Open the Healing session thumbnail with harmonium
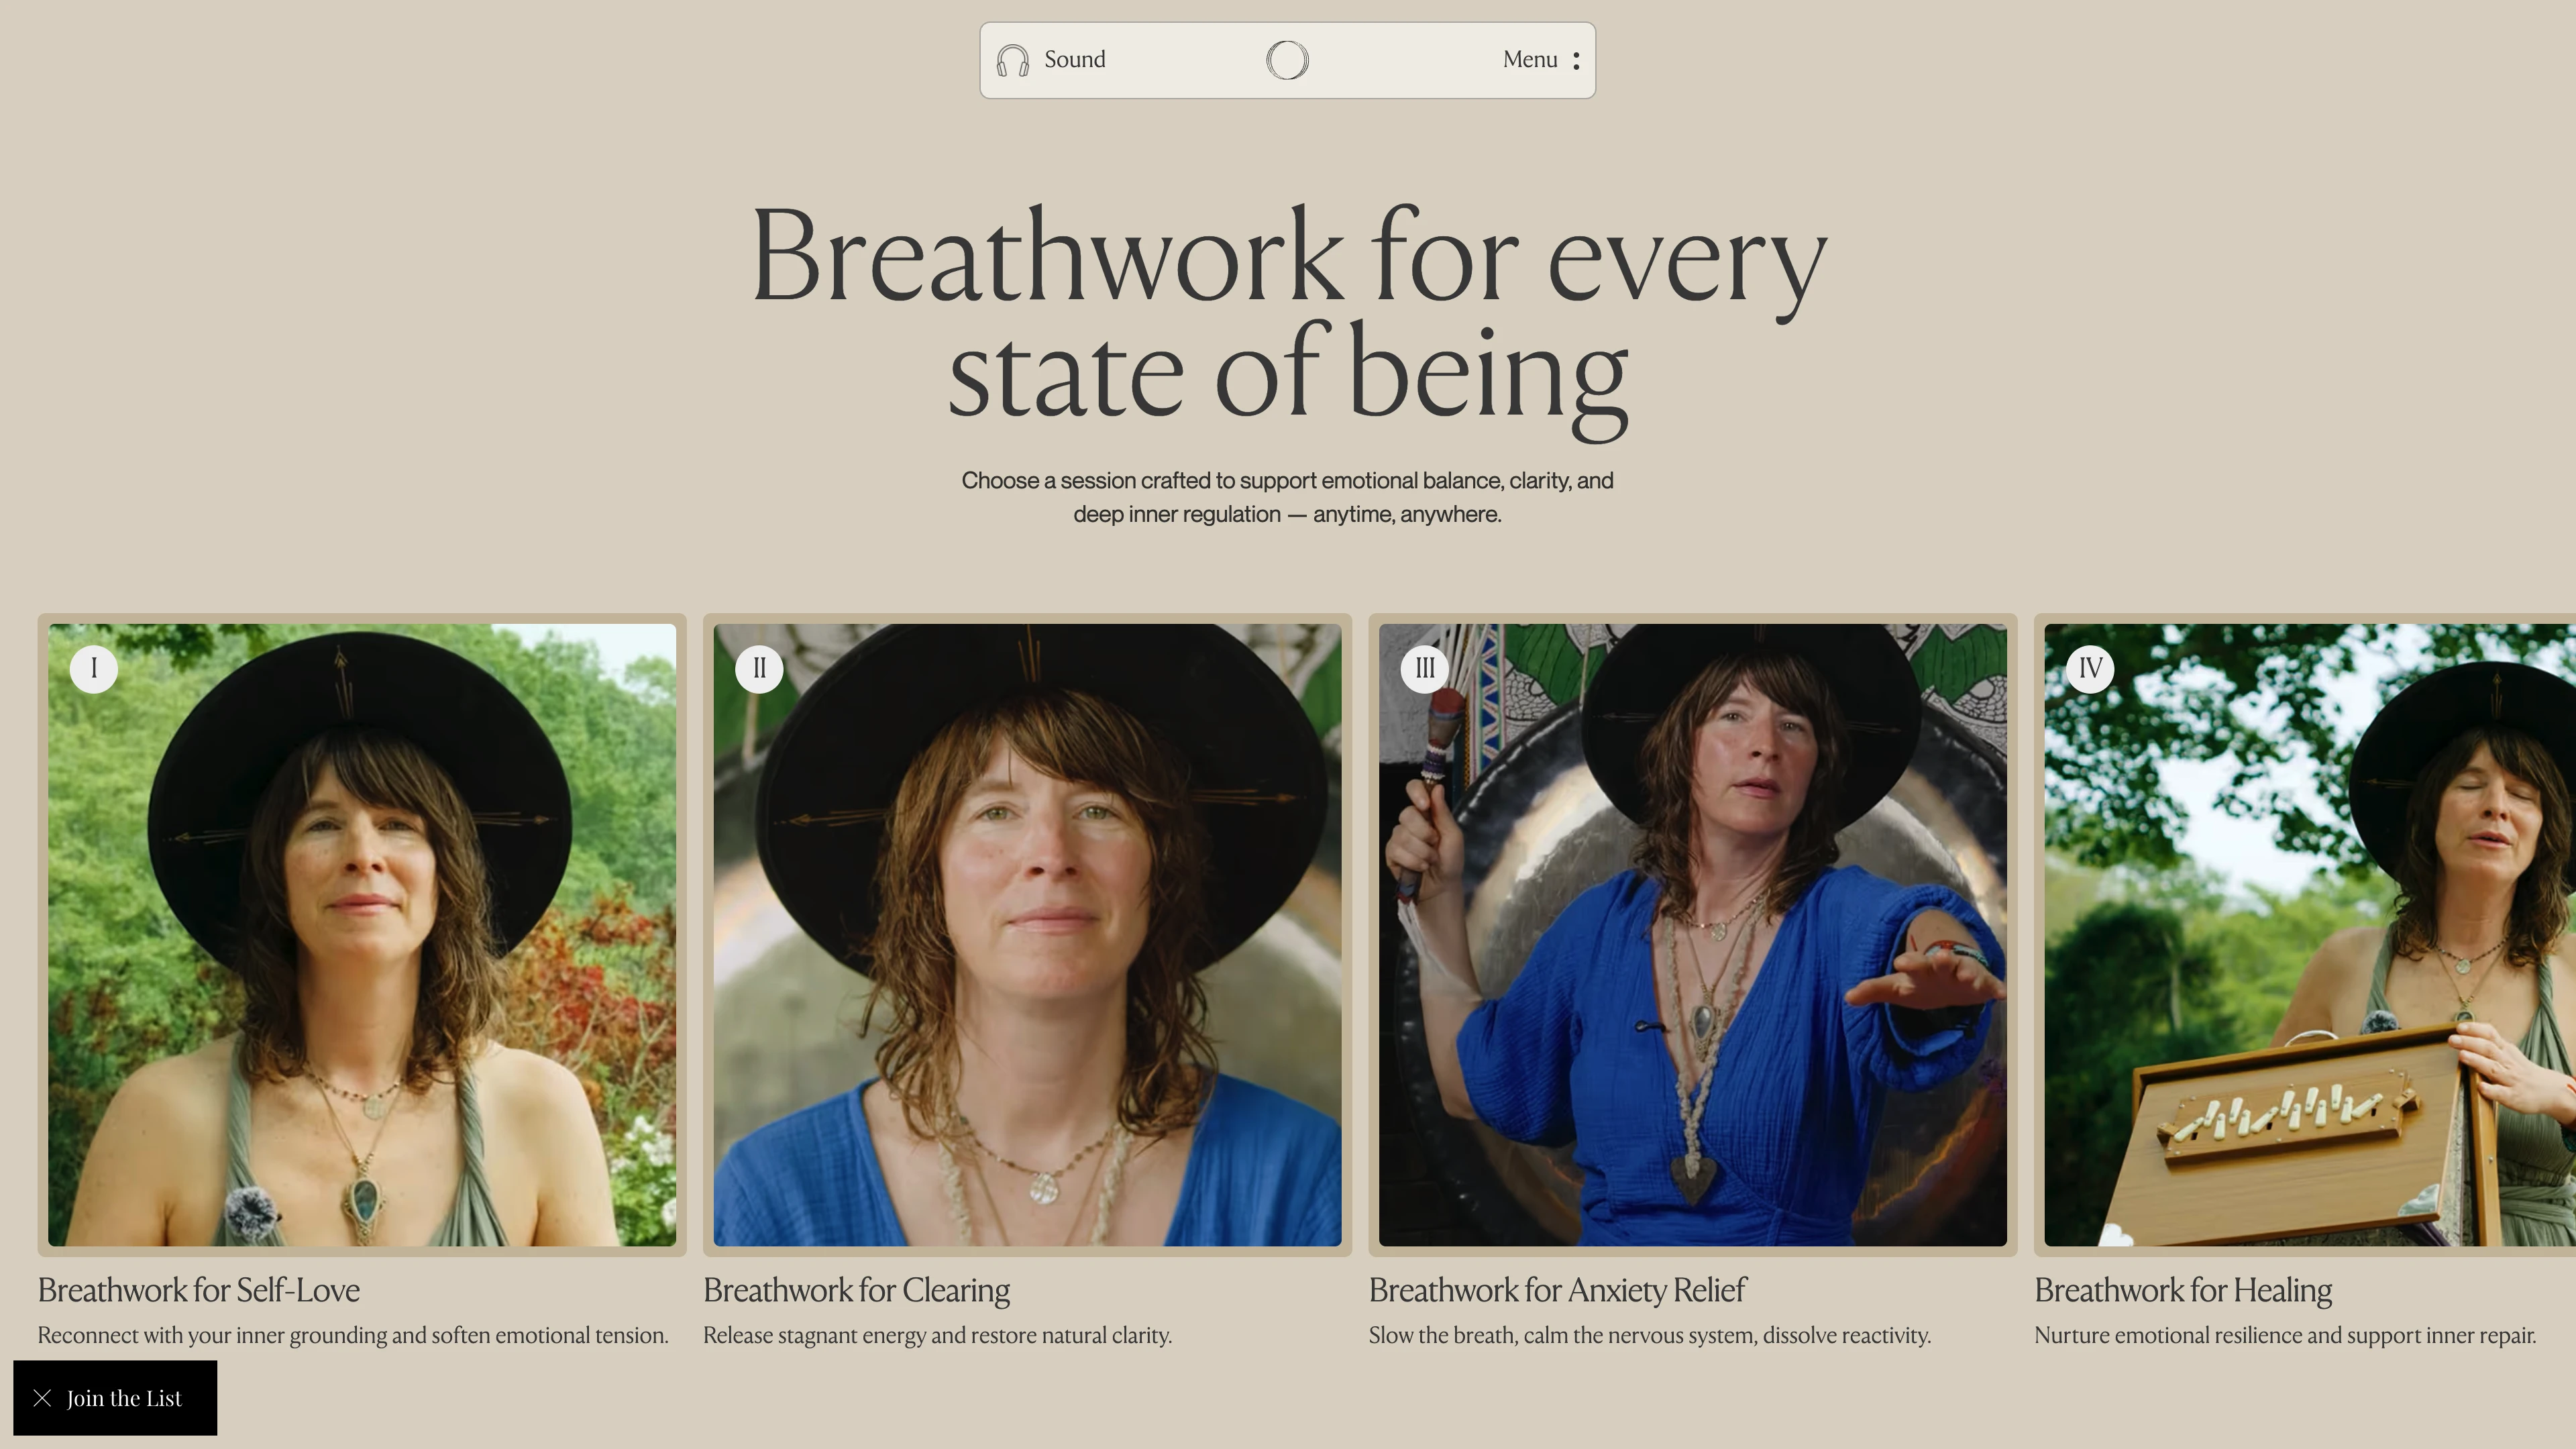The image size is (2576, 1449). point(2310,935)
